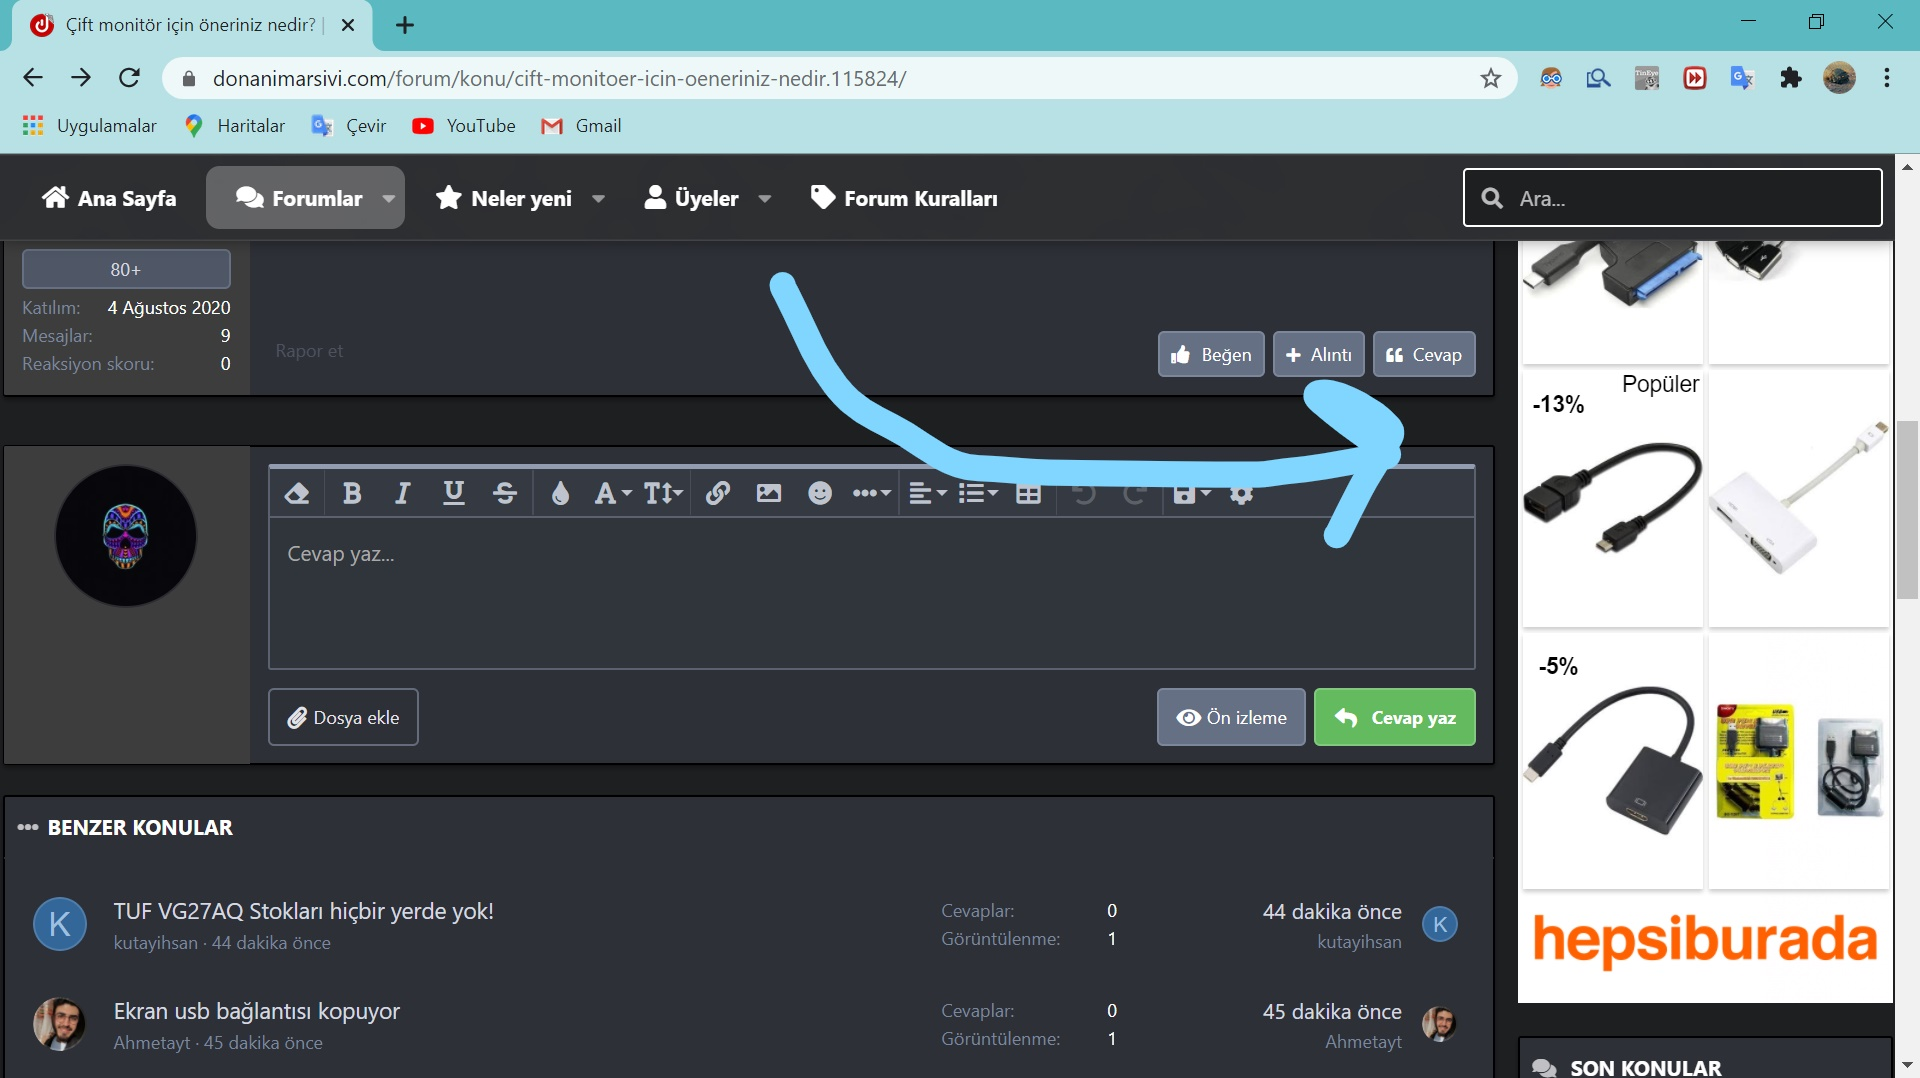
Task: Click the 'Ön izleme' preview button
Action: 1231,717
